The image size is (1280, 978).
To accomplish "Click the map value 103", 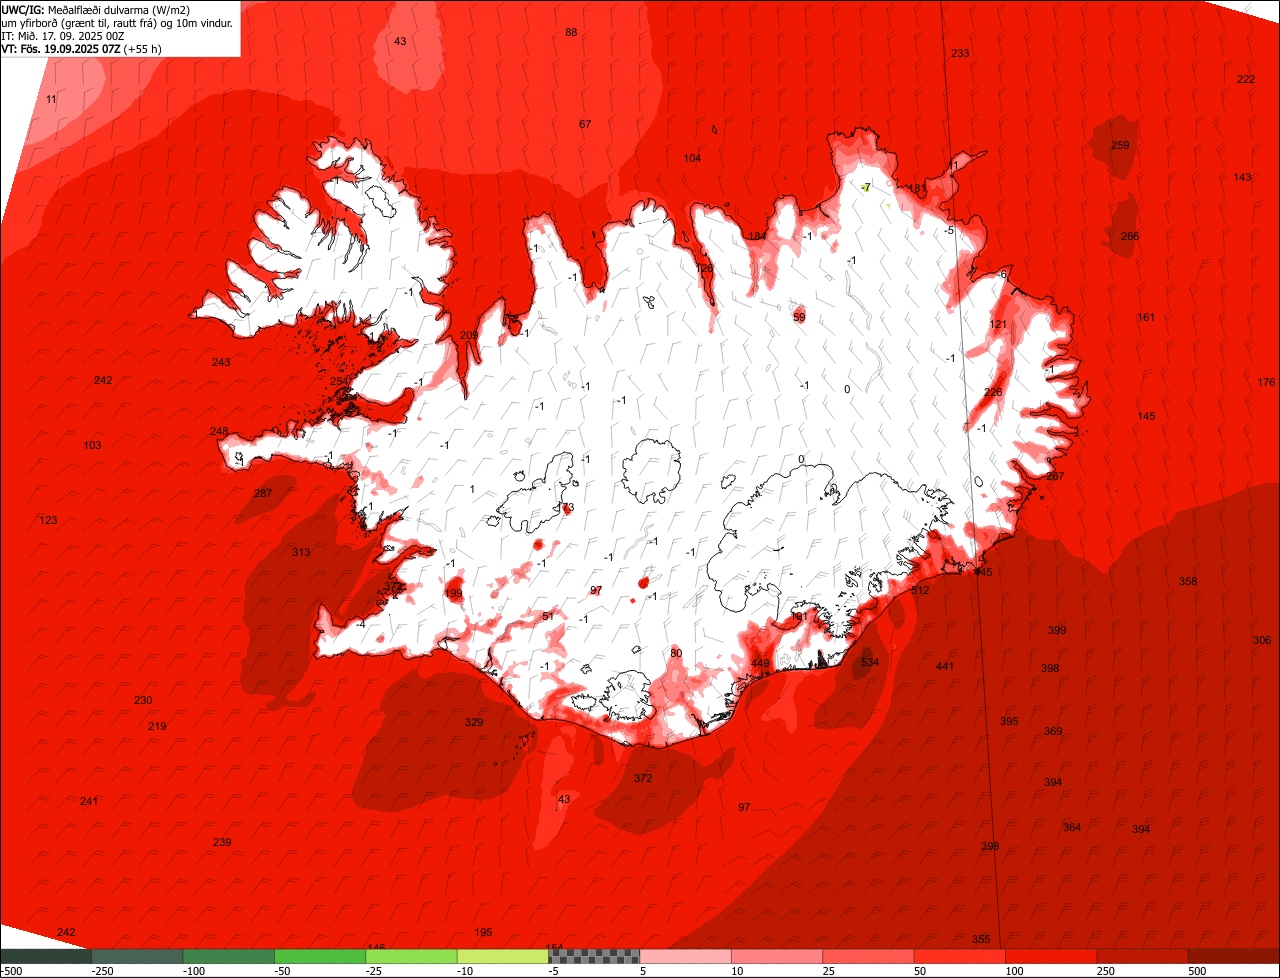I will point(92,445).
